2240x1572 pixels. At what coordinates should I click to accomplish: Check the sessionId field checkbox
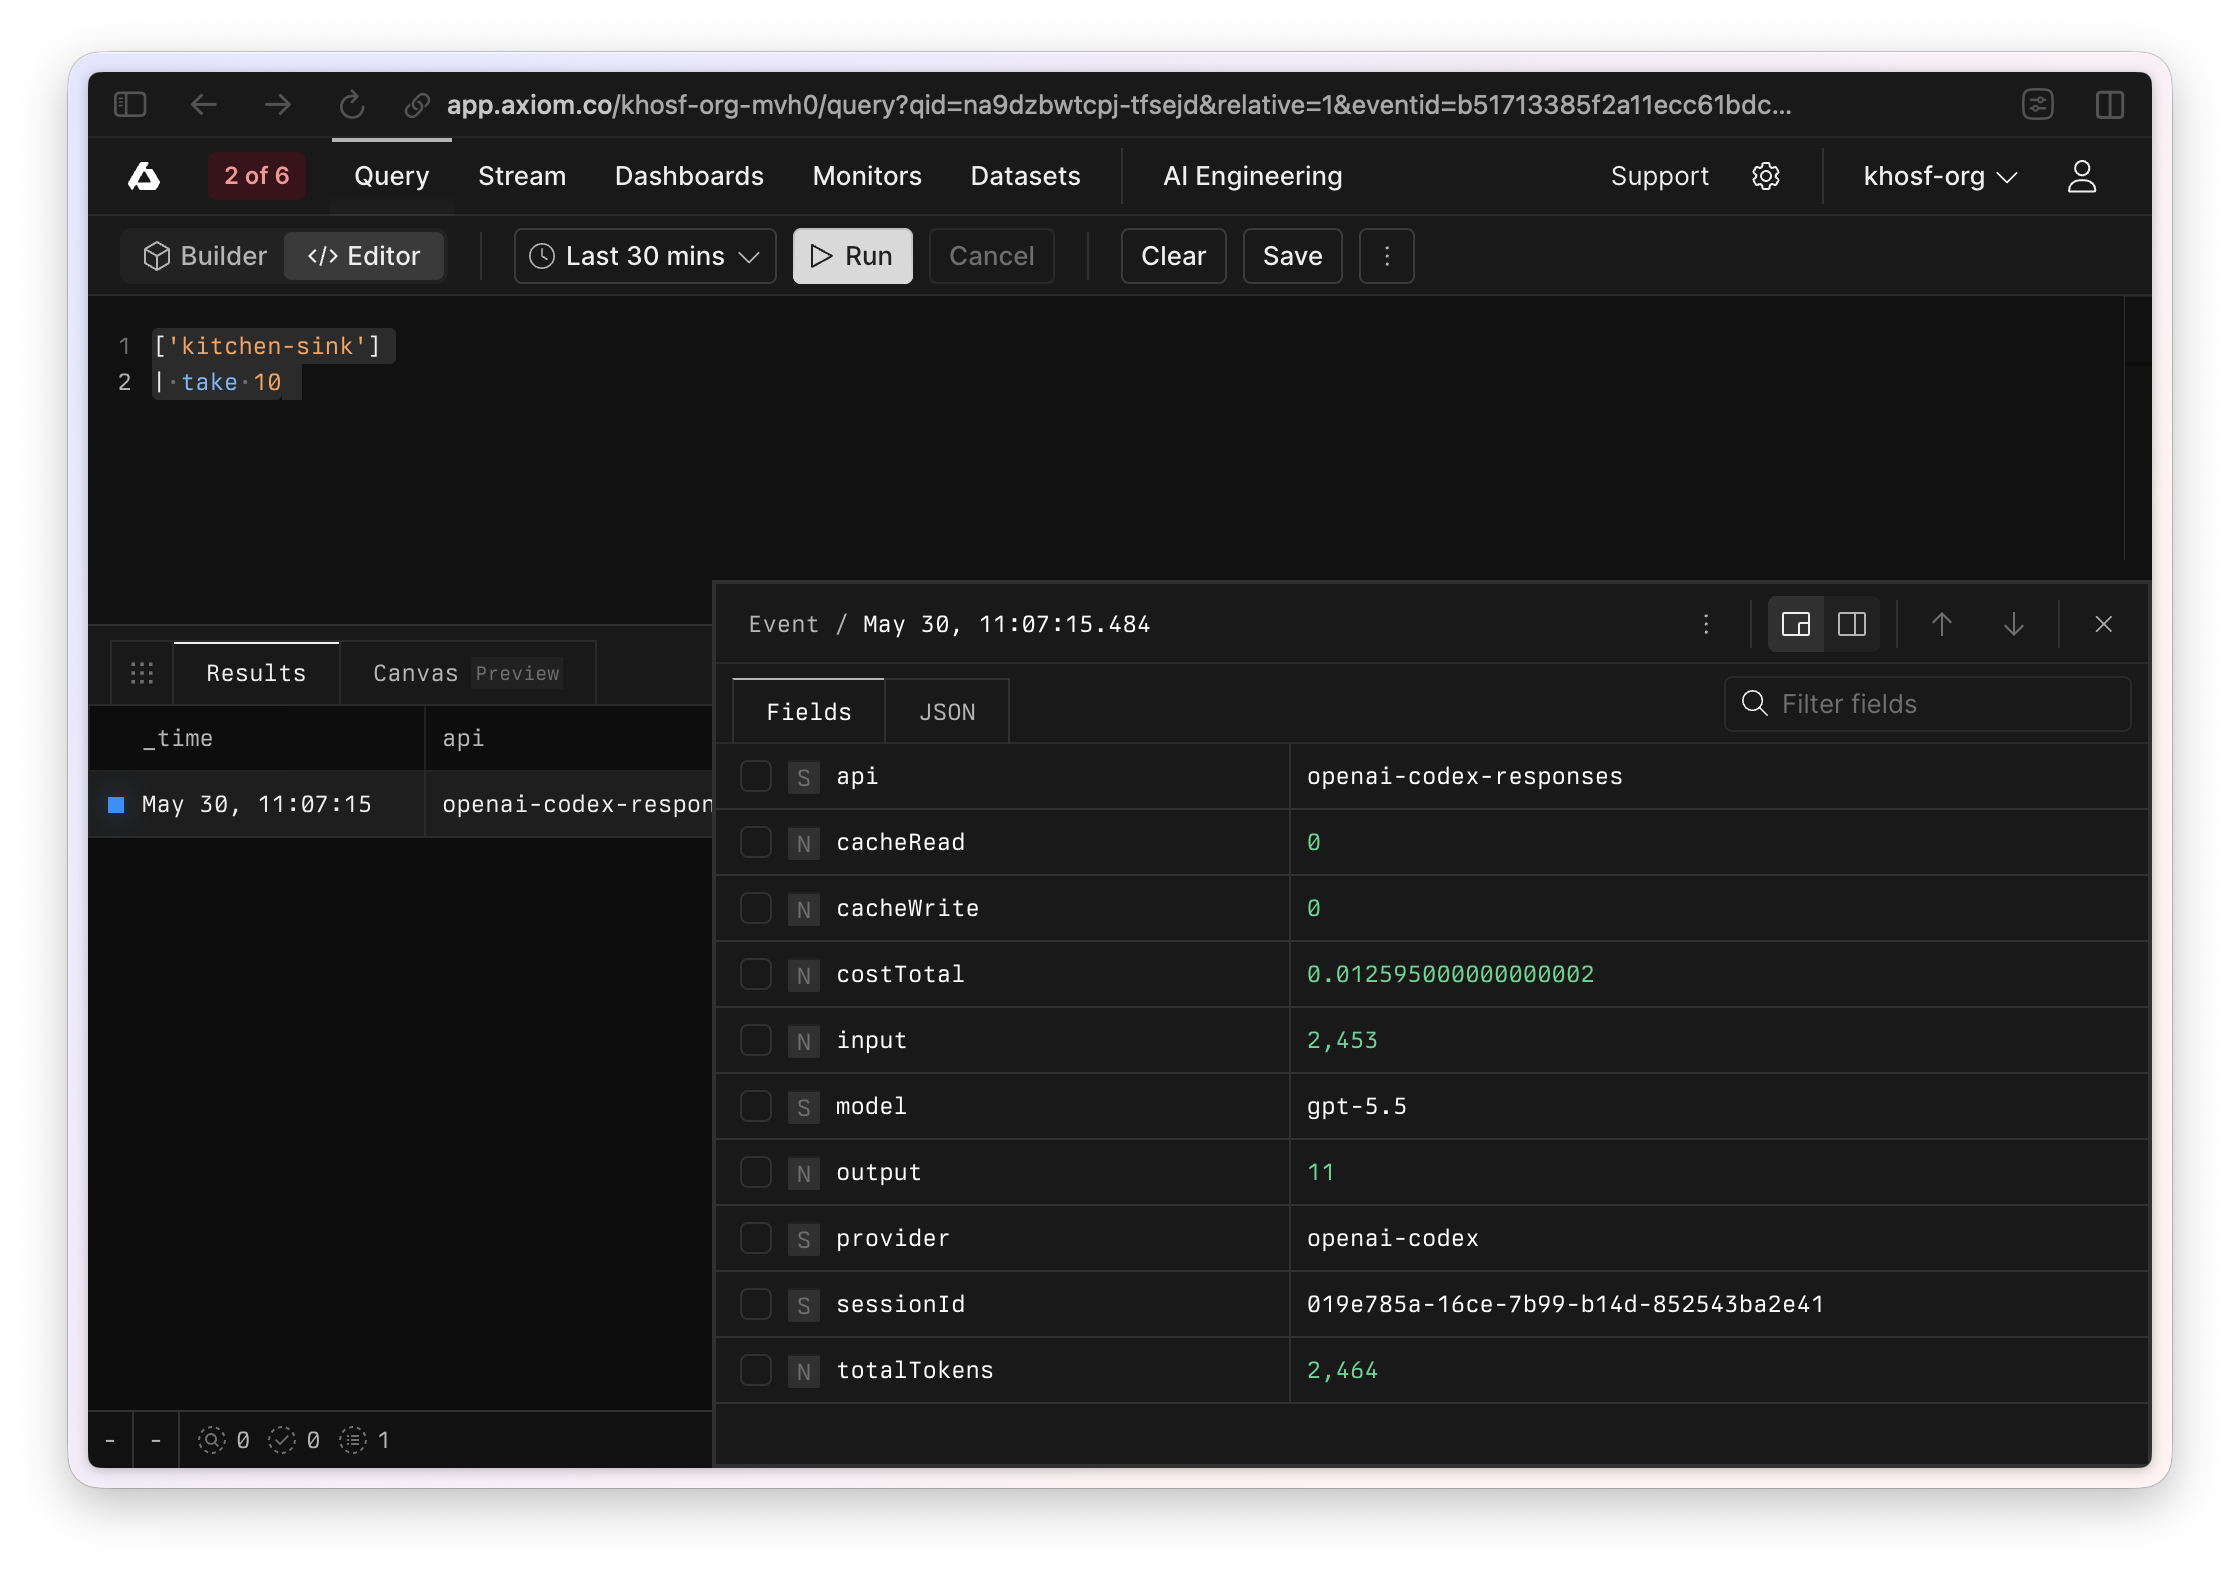(x=756, y=1304)
